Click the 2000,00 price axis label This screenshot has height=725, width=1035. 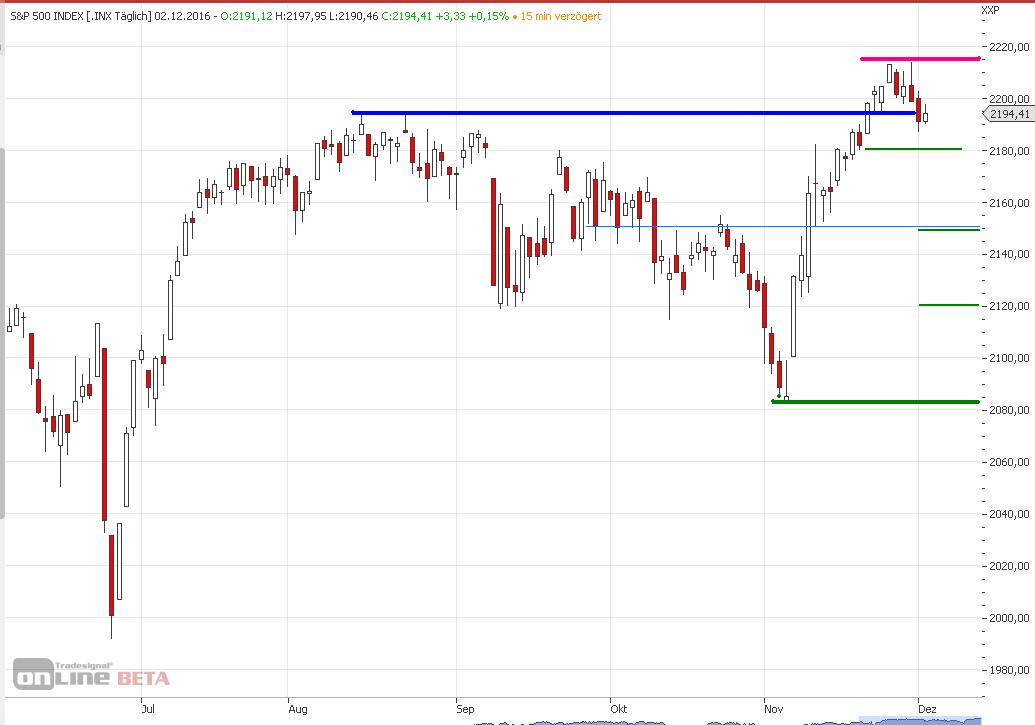pyautogui.click(x=1009, y=618)
